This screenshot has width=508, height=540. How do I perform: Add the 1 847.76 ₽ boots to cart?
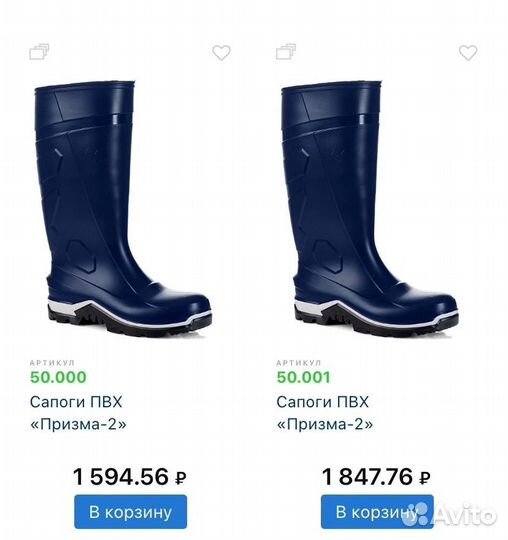377,512
